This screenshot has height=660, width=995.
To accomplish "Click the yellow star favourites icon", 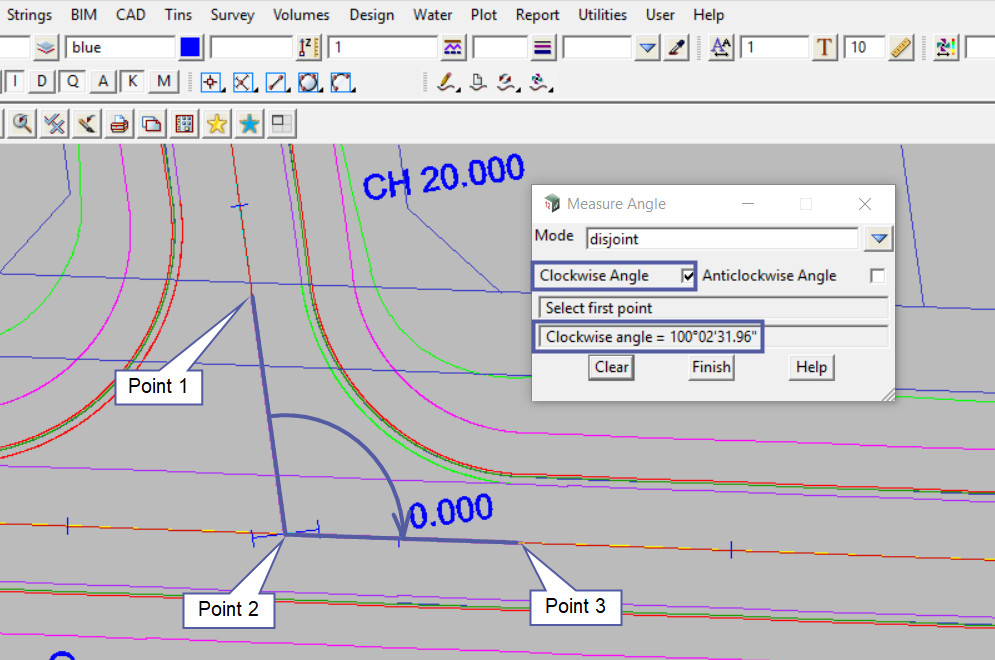I will (x=216, y=124).
